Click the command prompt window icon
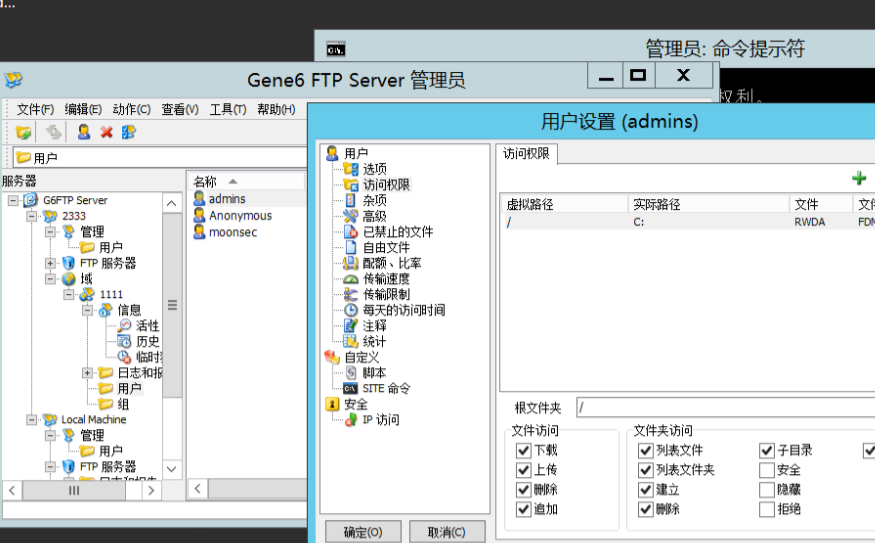The height and width of the screenshot is (543, 875). [x=336, y=49]
